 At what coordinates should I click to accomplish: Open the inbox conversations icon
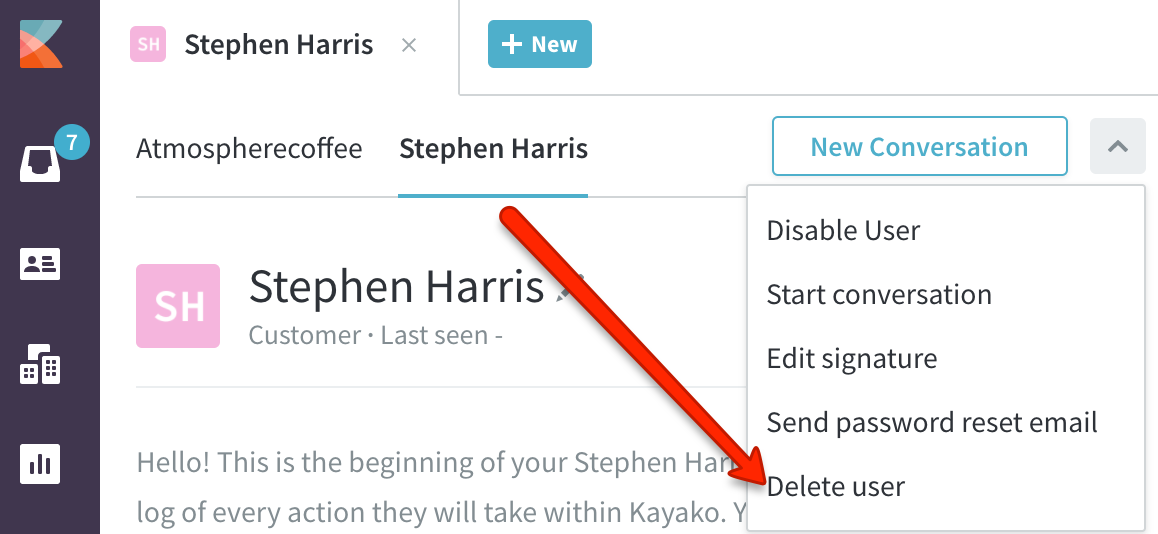point(40,164)
